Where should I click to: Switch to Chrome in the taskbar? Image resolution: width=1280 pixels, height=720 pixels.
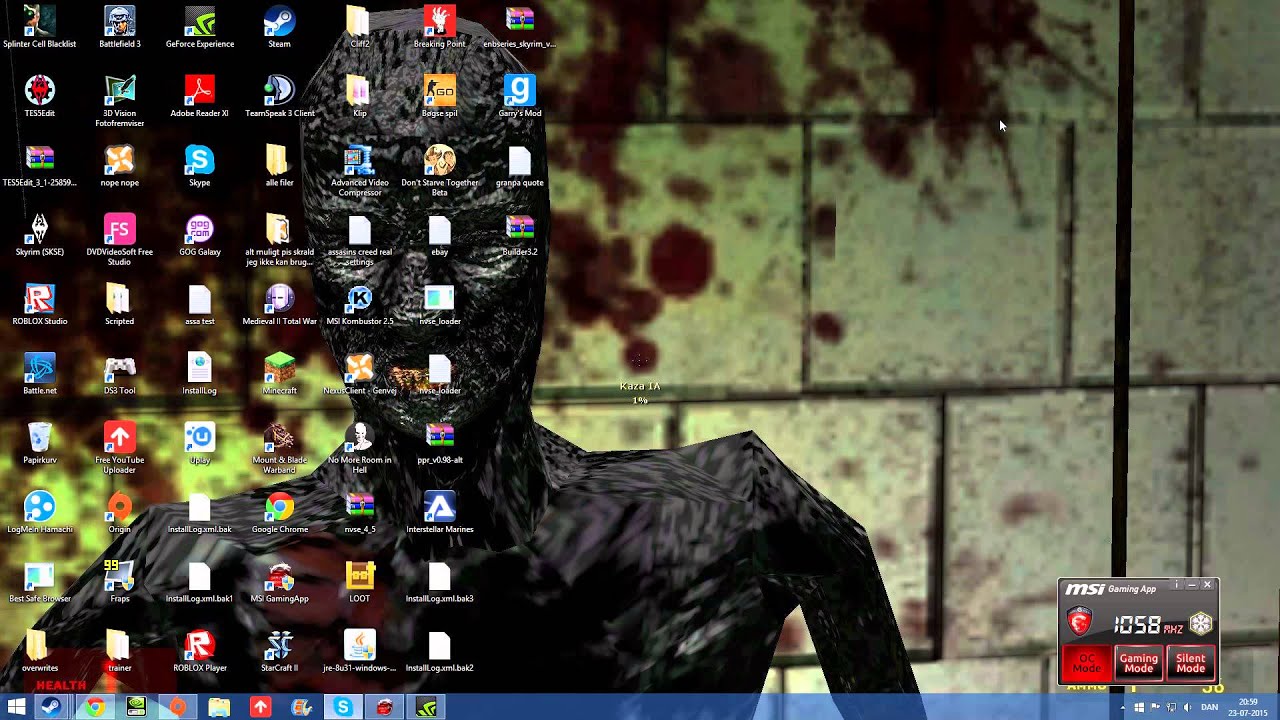click(x=94, y=707)
